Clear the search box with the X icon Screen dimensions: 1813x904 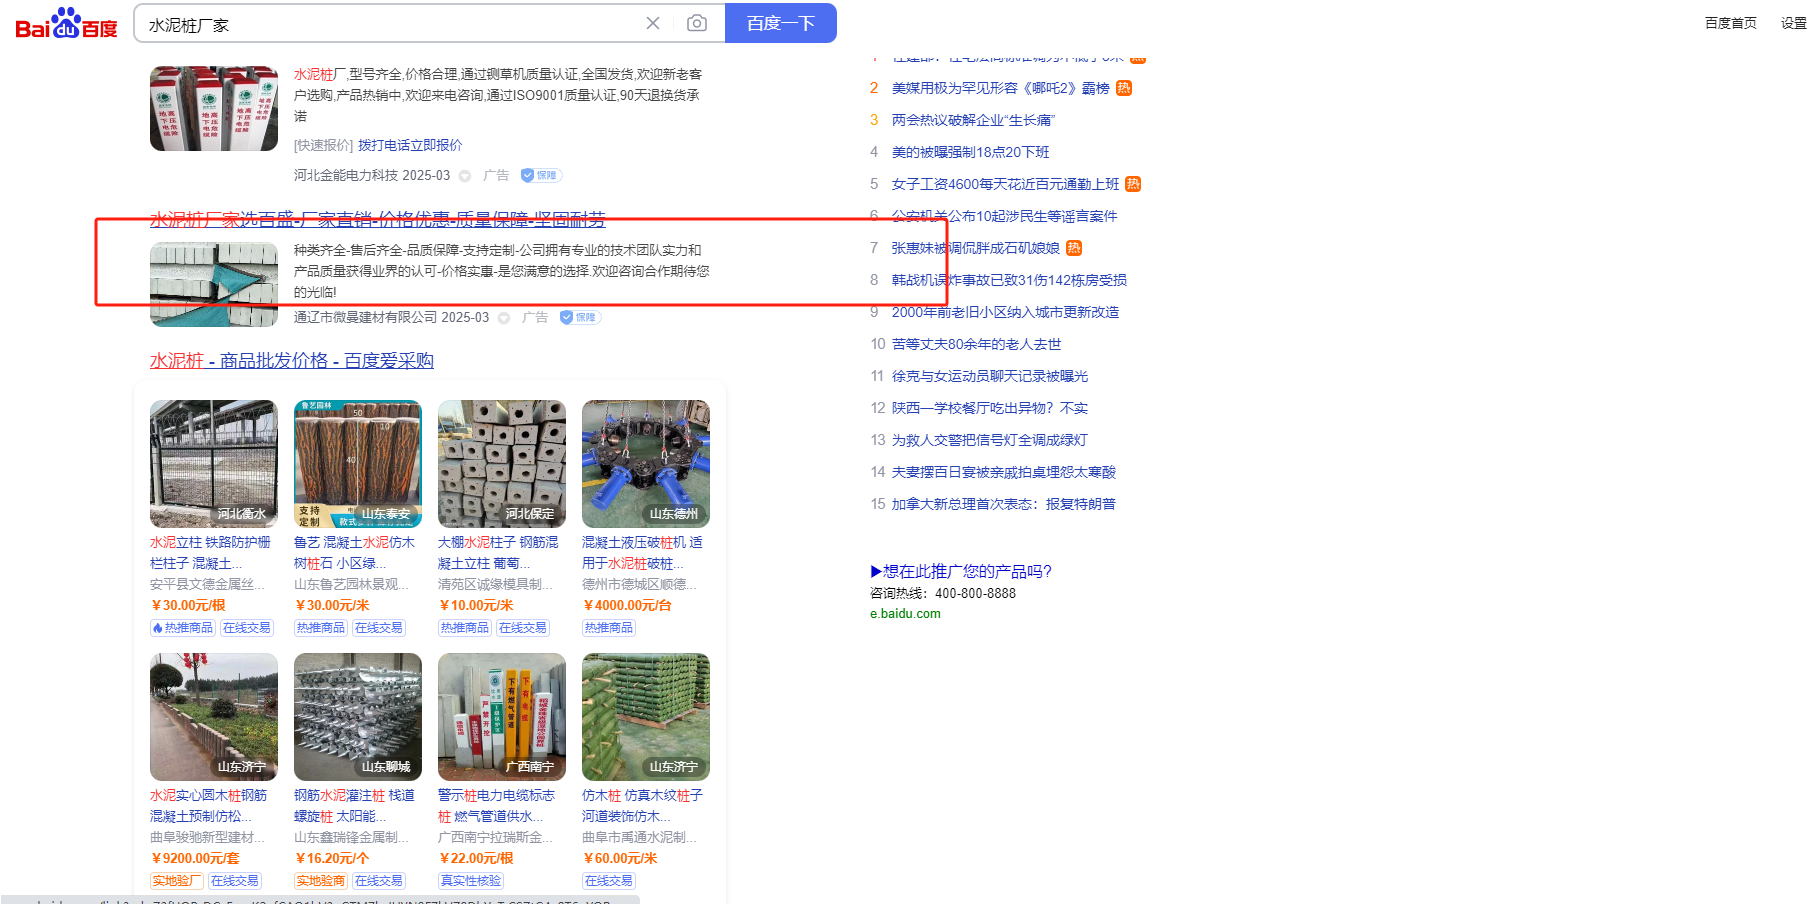pos(653,23)
